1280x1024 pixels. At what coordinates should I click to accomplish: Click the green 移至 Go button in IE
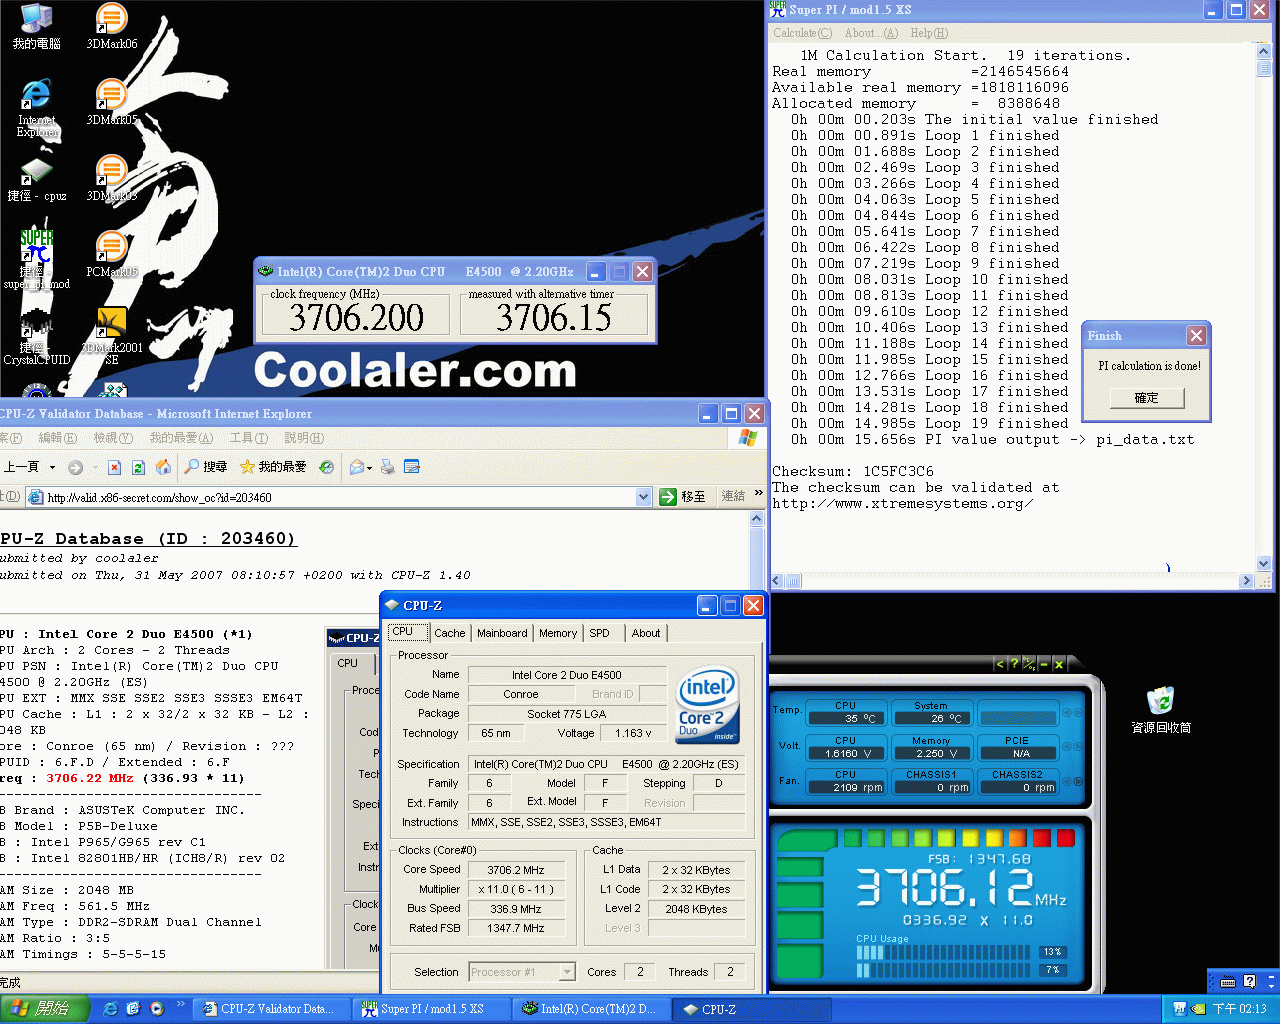pyautogui.click(x=683, y=497)
